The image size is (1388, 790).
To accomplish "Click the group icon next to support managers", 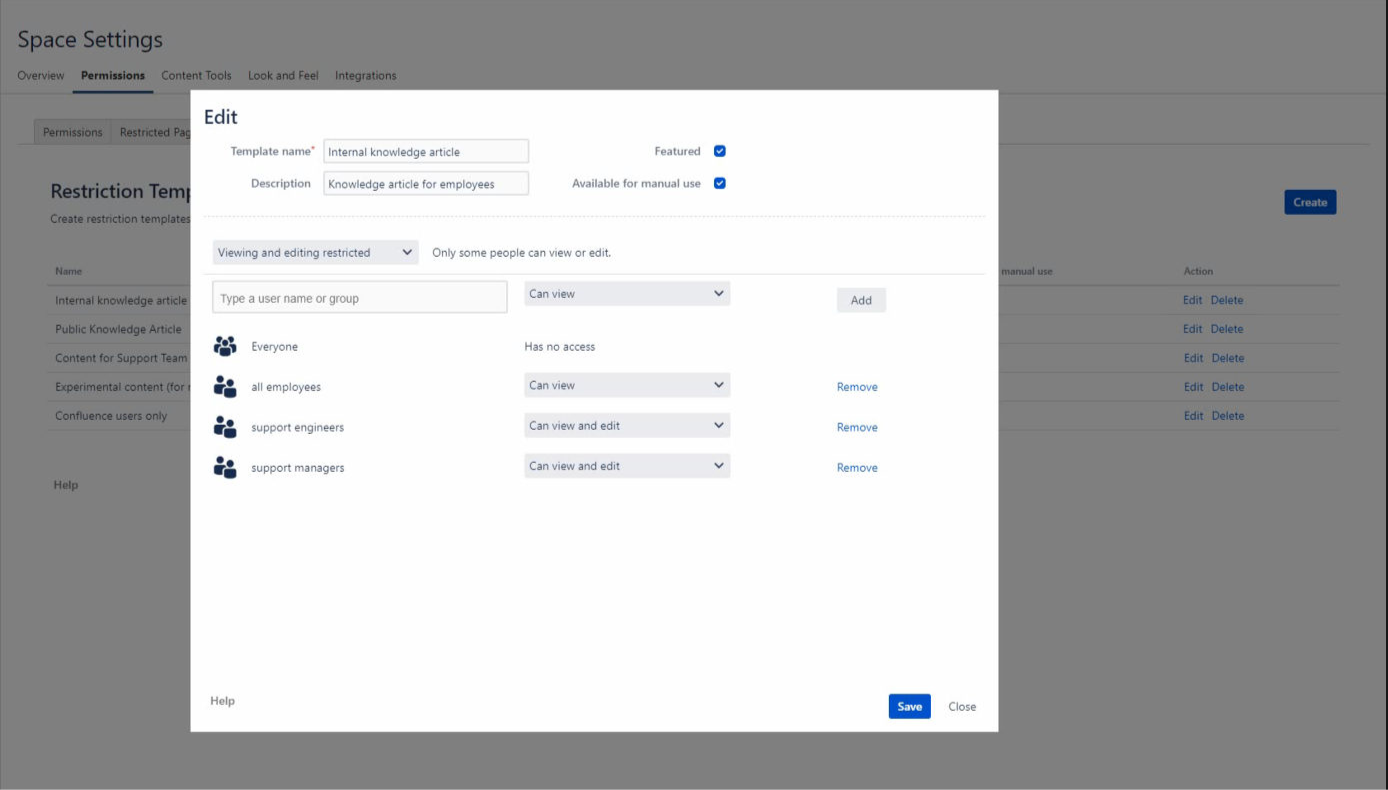I will coord(224,466).
